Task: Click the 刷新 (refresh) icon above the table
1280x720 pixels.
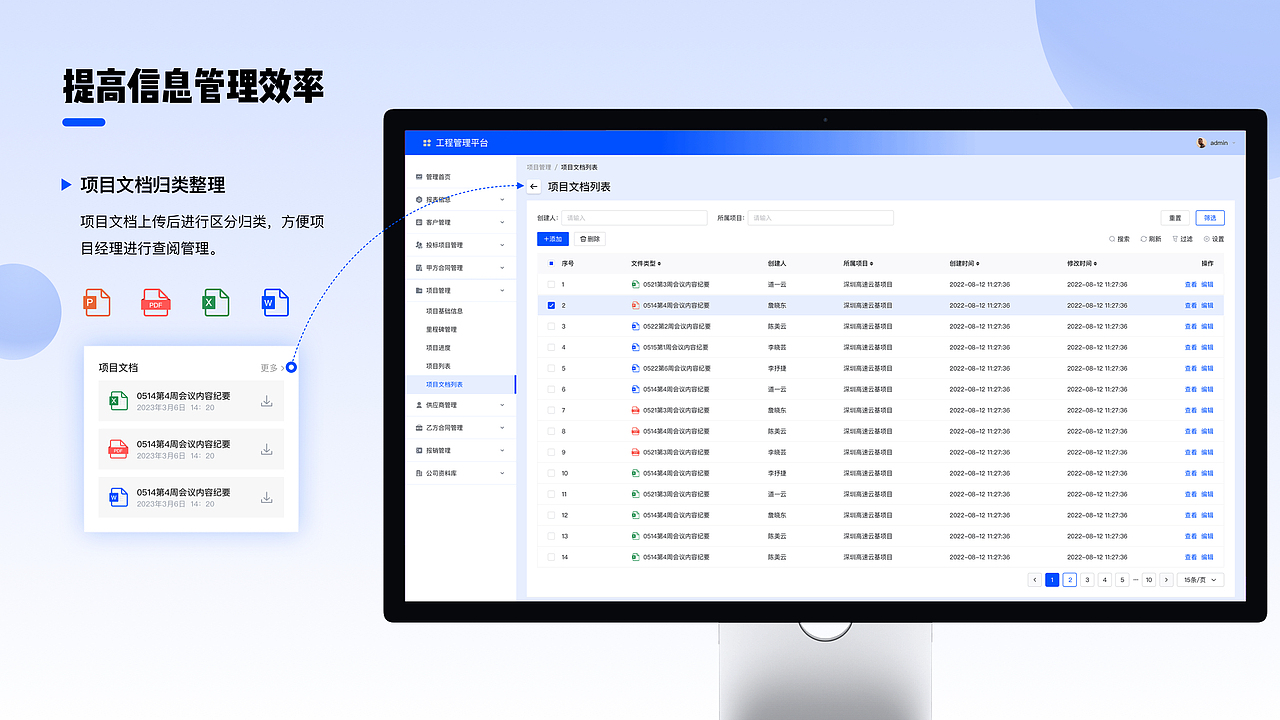Action: click(x=1143, y=238)
